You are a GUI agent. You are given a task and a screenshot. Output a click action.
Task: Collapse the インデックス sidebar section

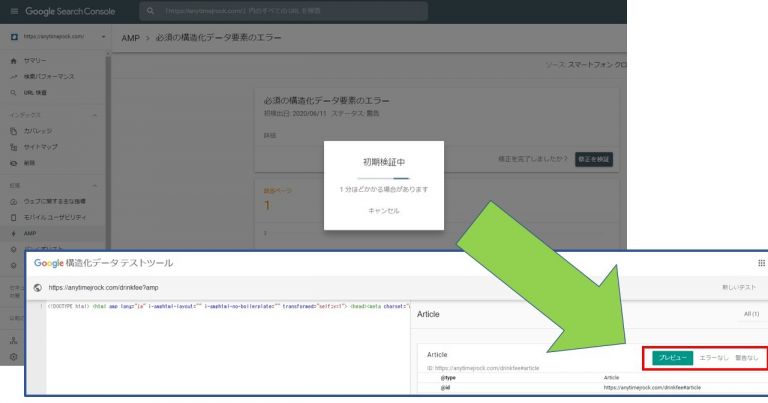pyautogui.click(x=95, y=115)
